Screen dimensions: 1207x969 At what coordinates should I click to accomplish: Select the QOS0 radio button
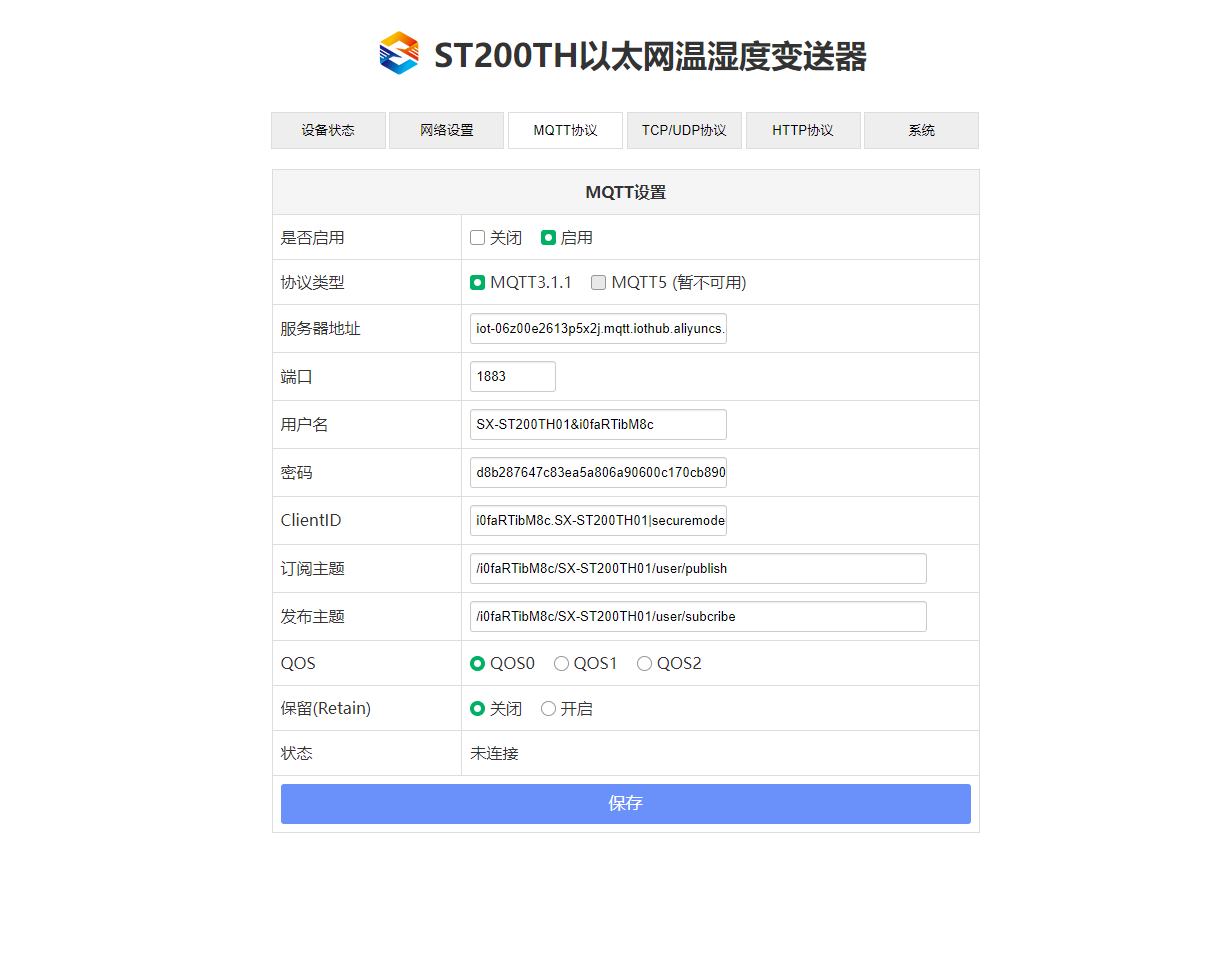pyautogui.click(x=478, y=664)
